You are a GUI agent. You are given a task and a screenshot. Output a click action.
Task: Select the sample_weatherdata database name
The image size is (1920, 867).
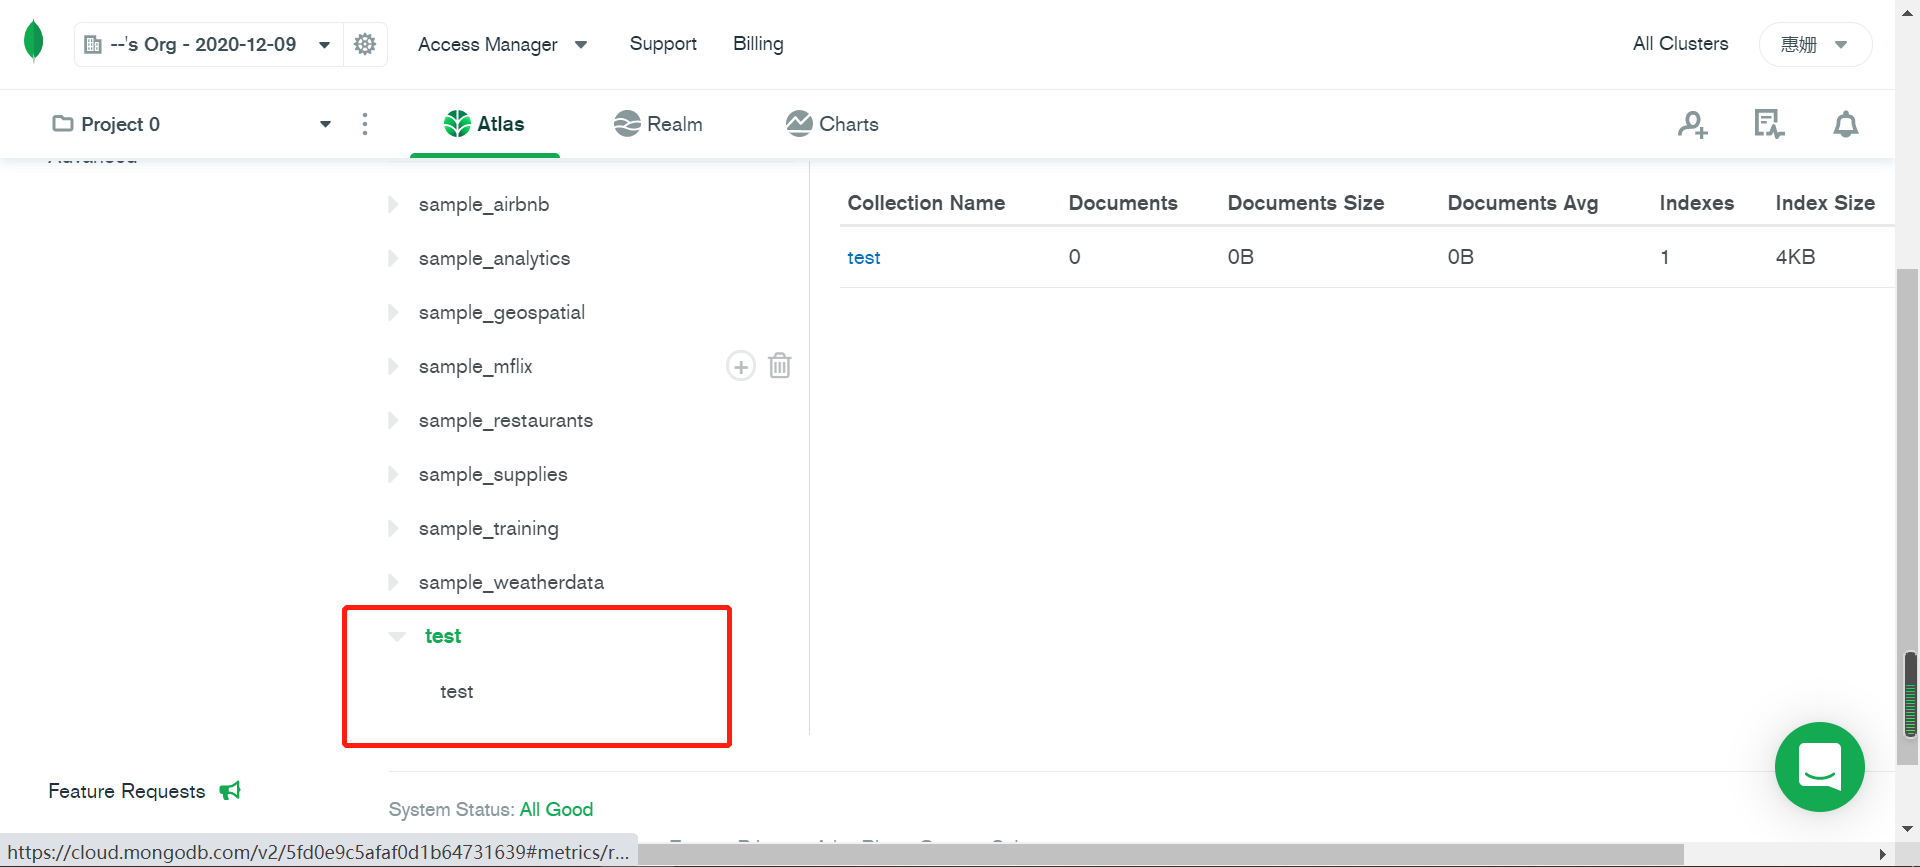[511, 582]
